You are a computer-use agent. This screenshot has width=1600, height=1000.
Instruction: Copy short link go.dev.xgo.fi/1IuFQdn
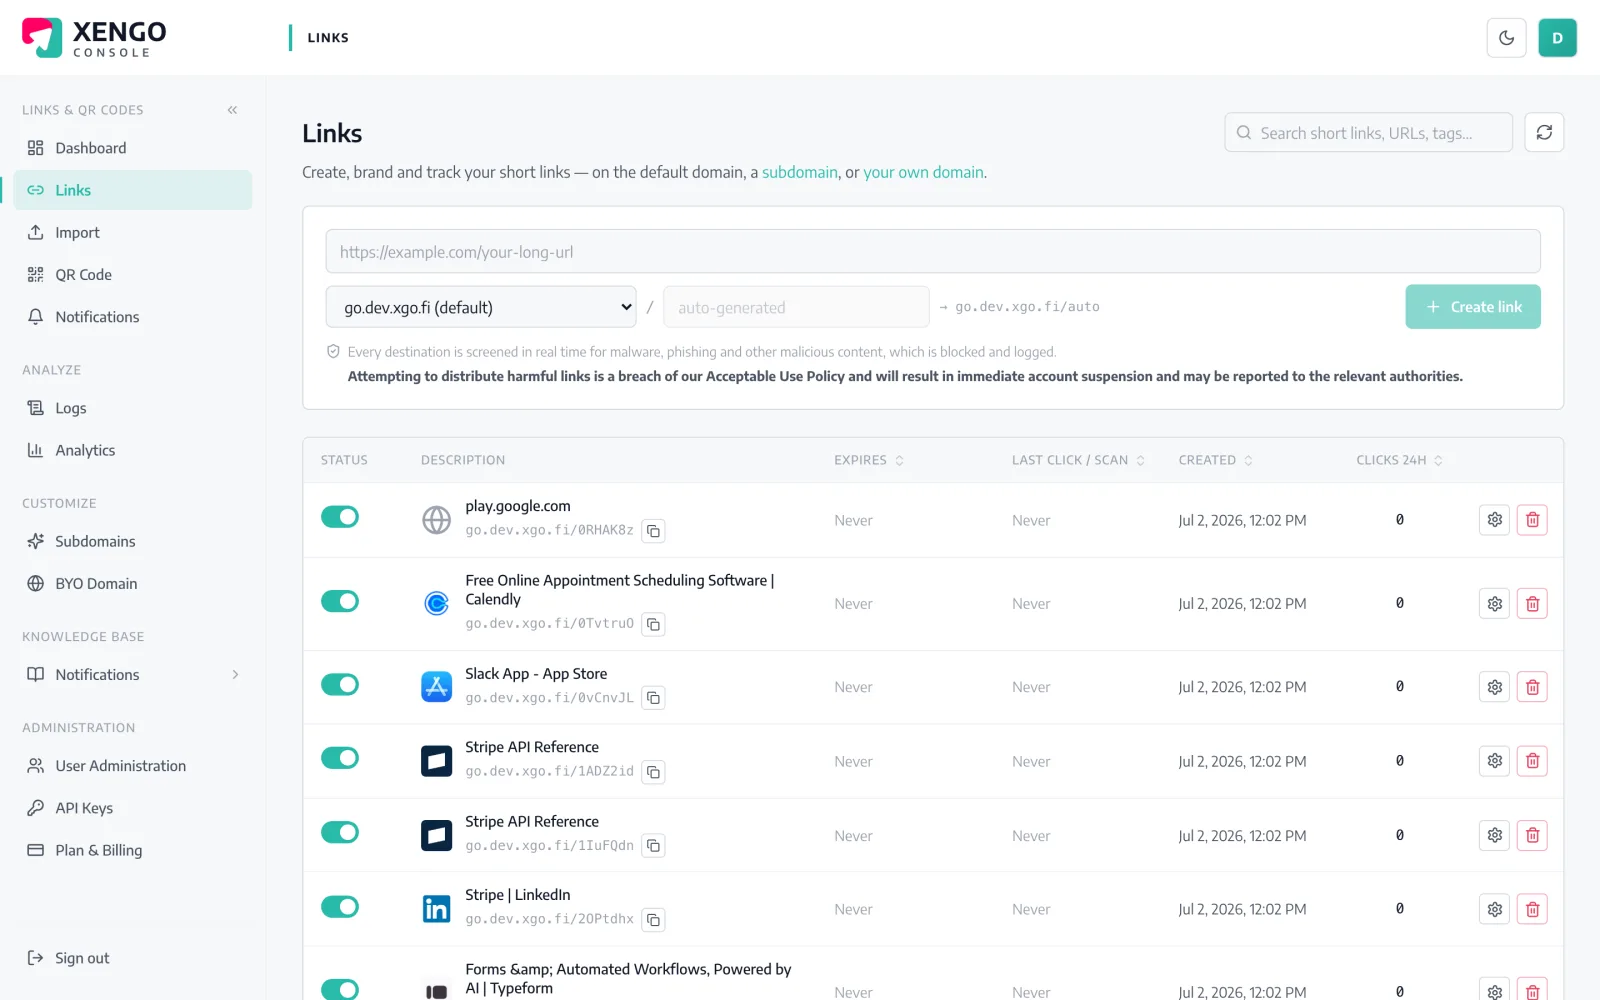[x=653, y=846]
